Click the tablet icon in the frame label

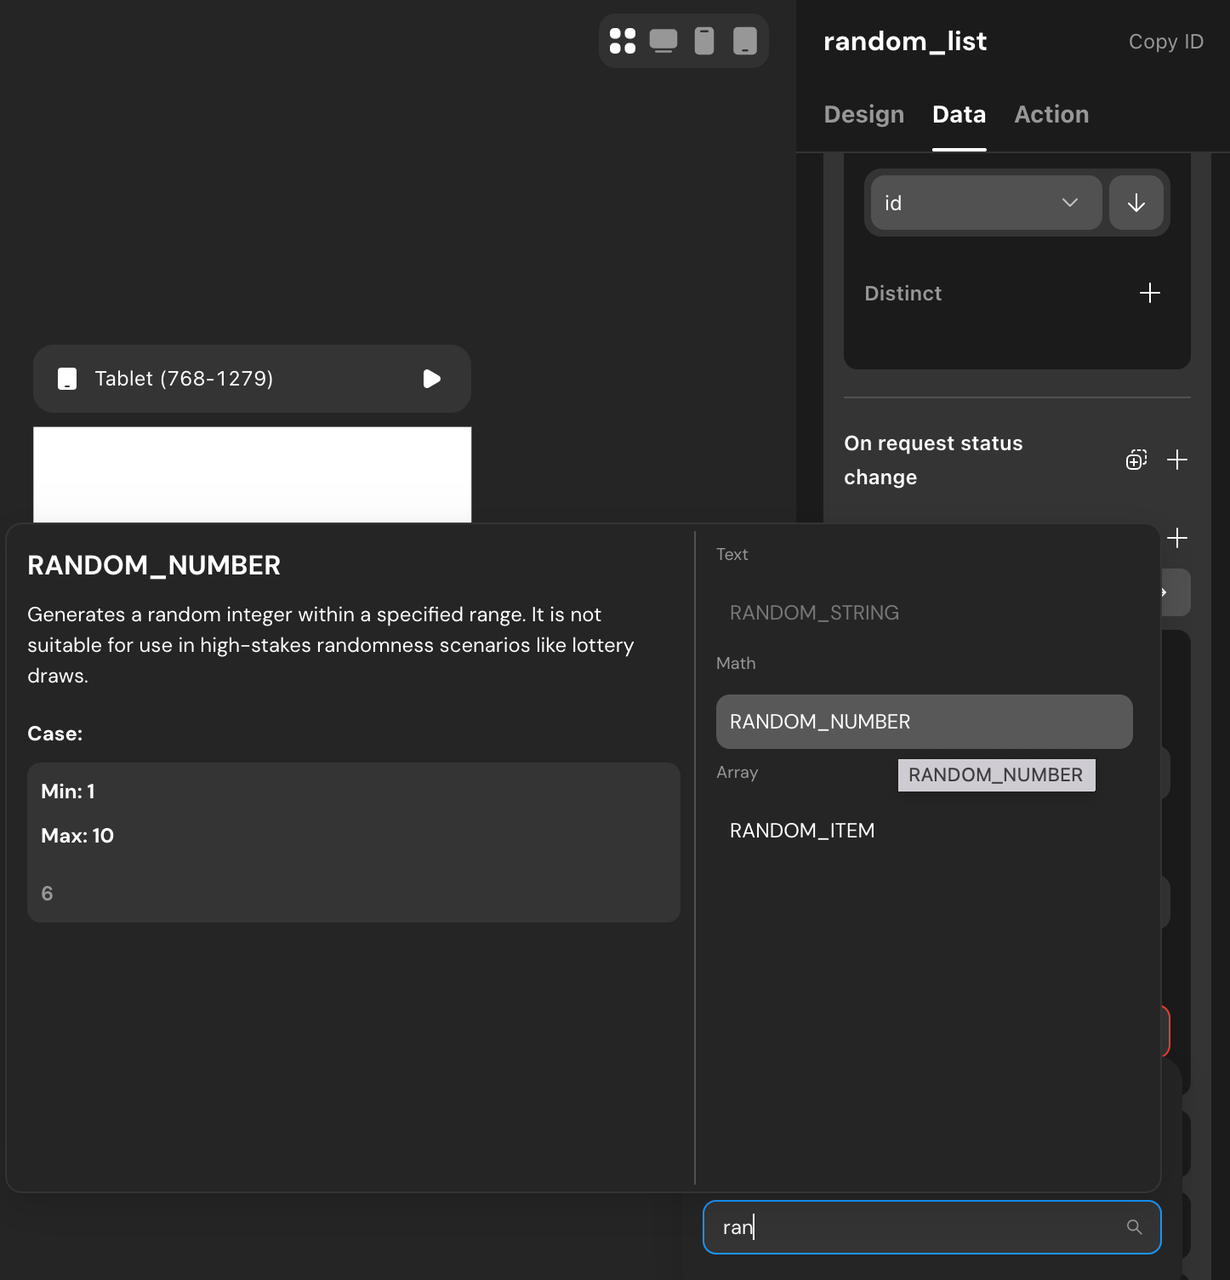coord(67,379)
